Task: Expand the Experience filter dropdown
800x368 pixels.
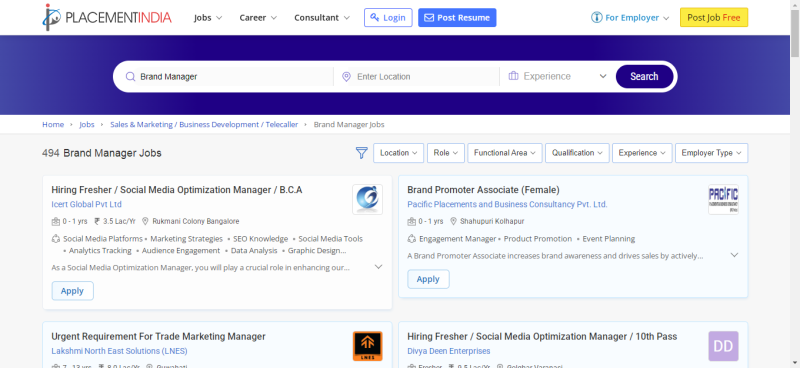Action: click(x=642, y=153)
